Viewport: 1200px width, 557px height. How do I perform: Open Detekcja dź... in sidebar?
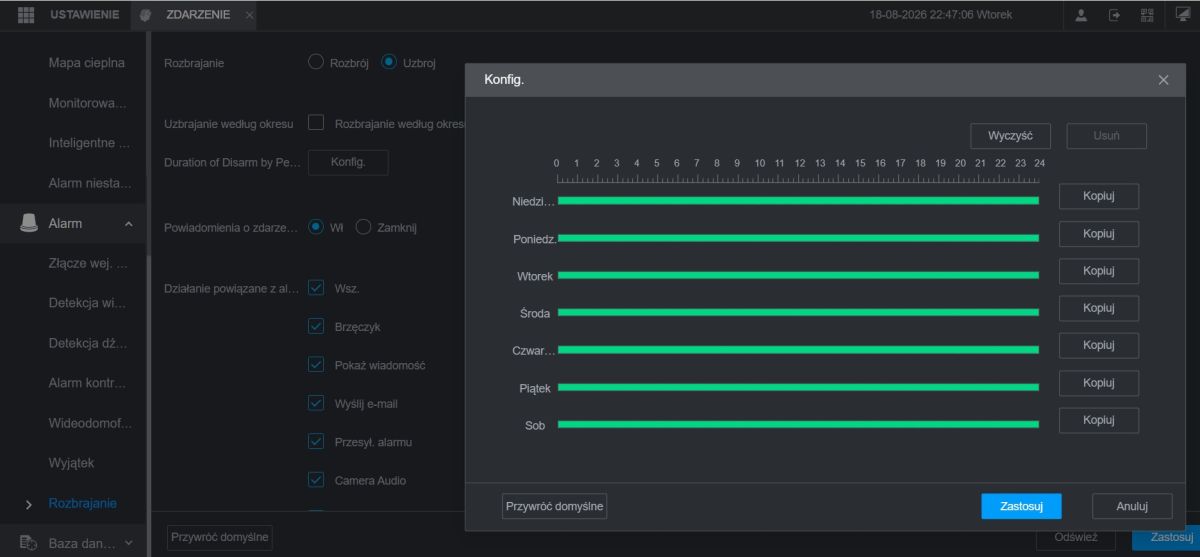pyautogui.click(x=88, y=344)
